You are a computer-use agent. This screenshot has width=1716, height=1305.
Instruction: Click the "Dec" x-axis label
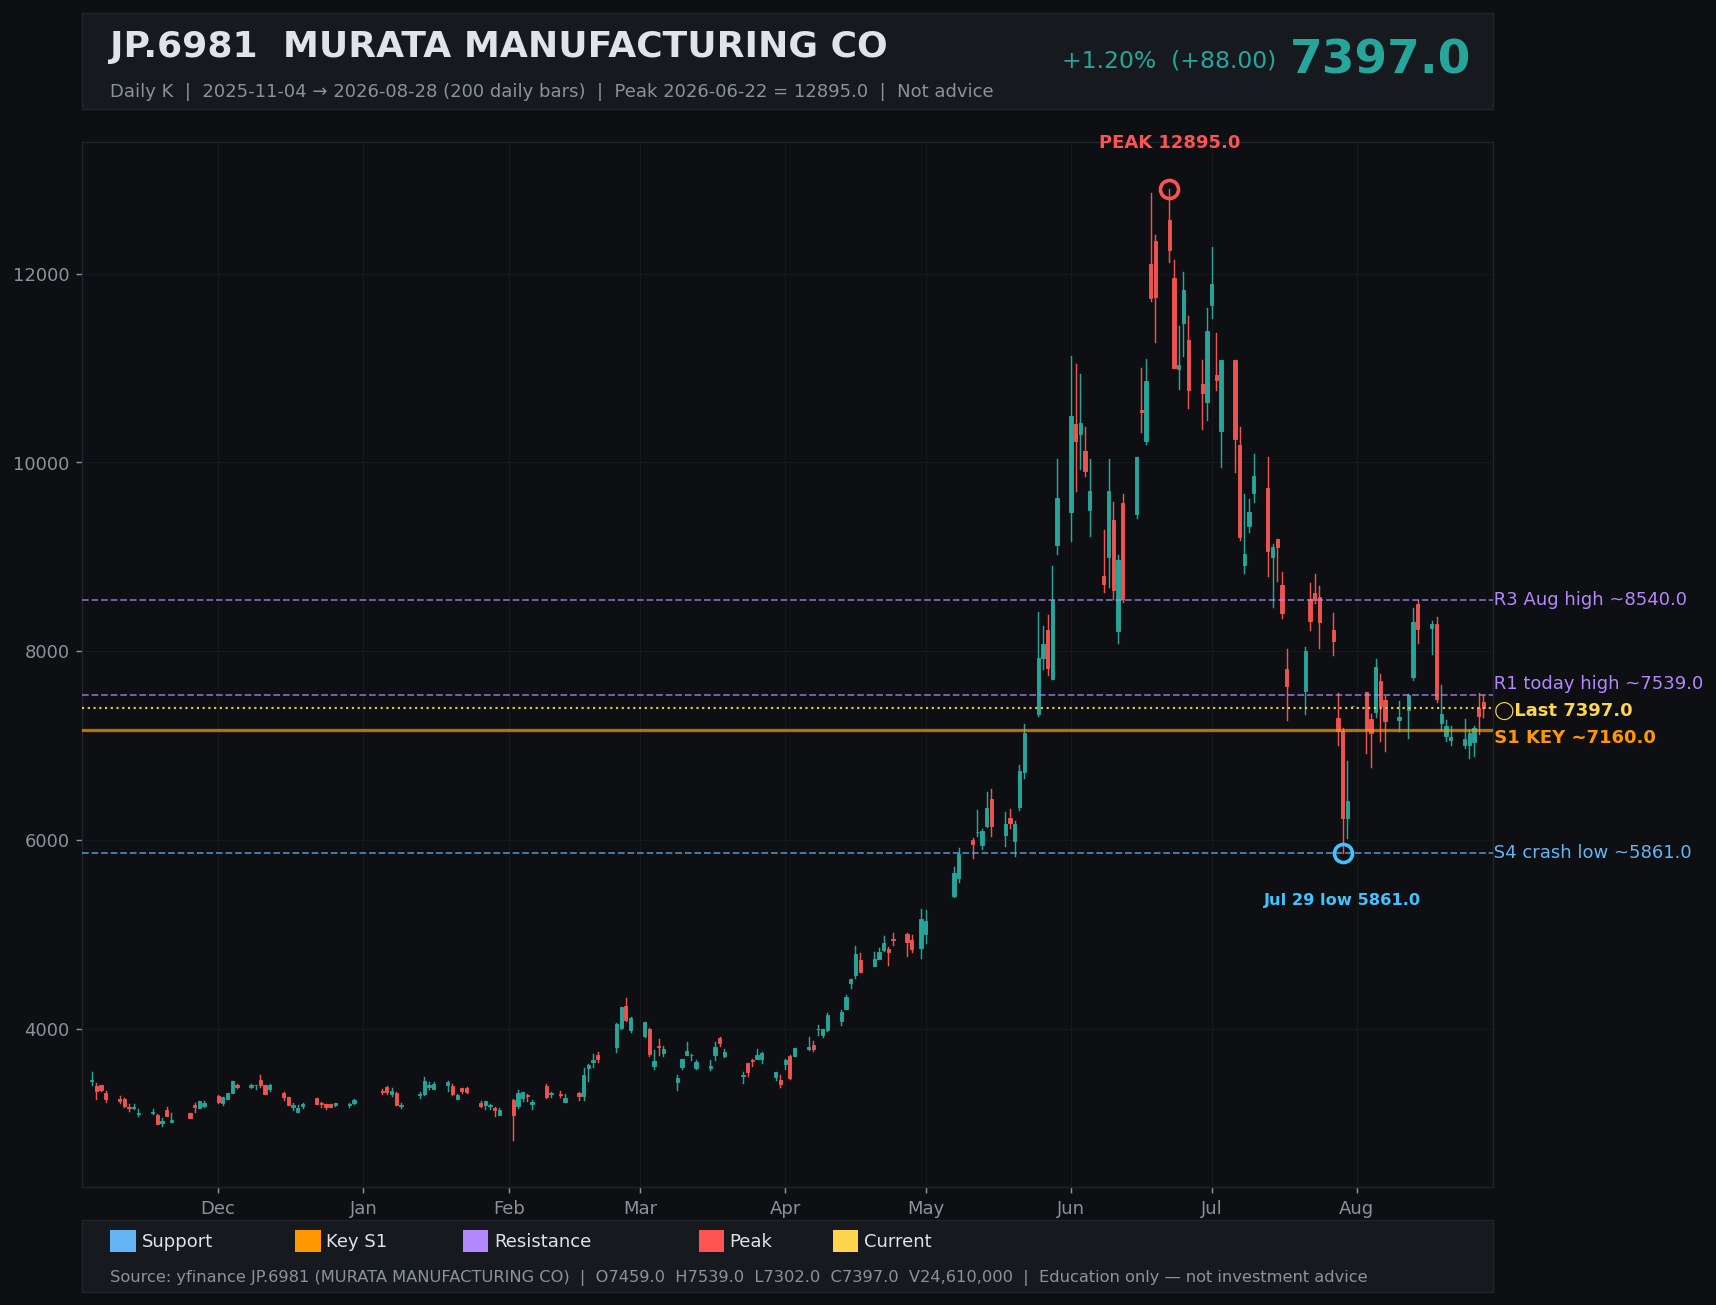pos(218,1208)
